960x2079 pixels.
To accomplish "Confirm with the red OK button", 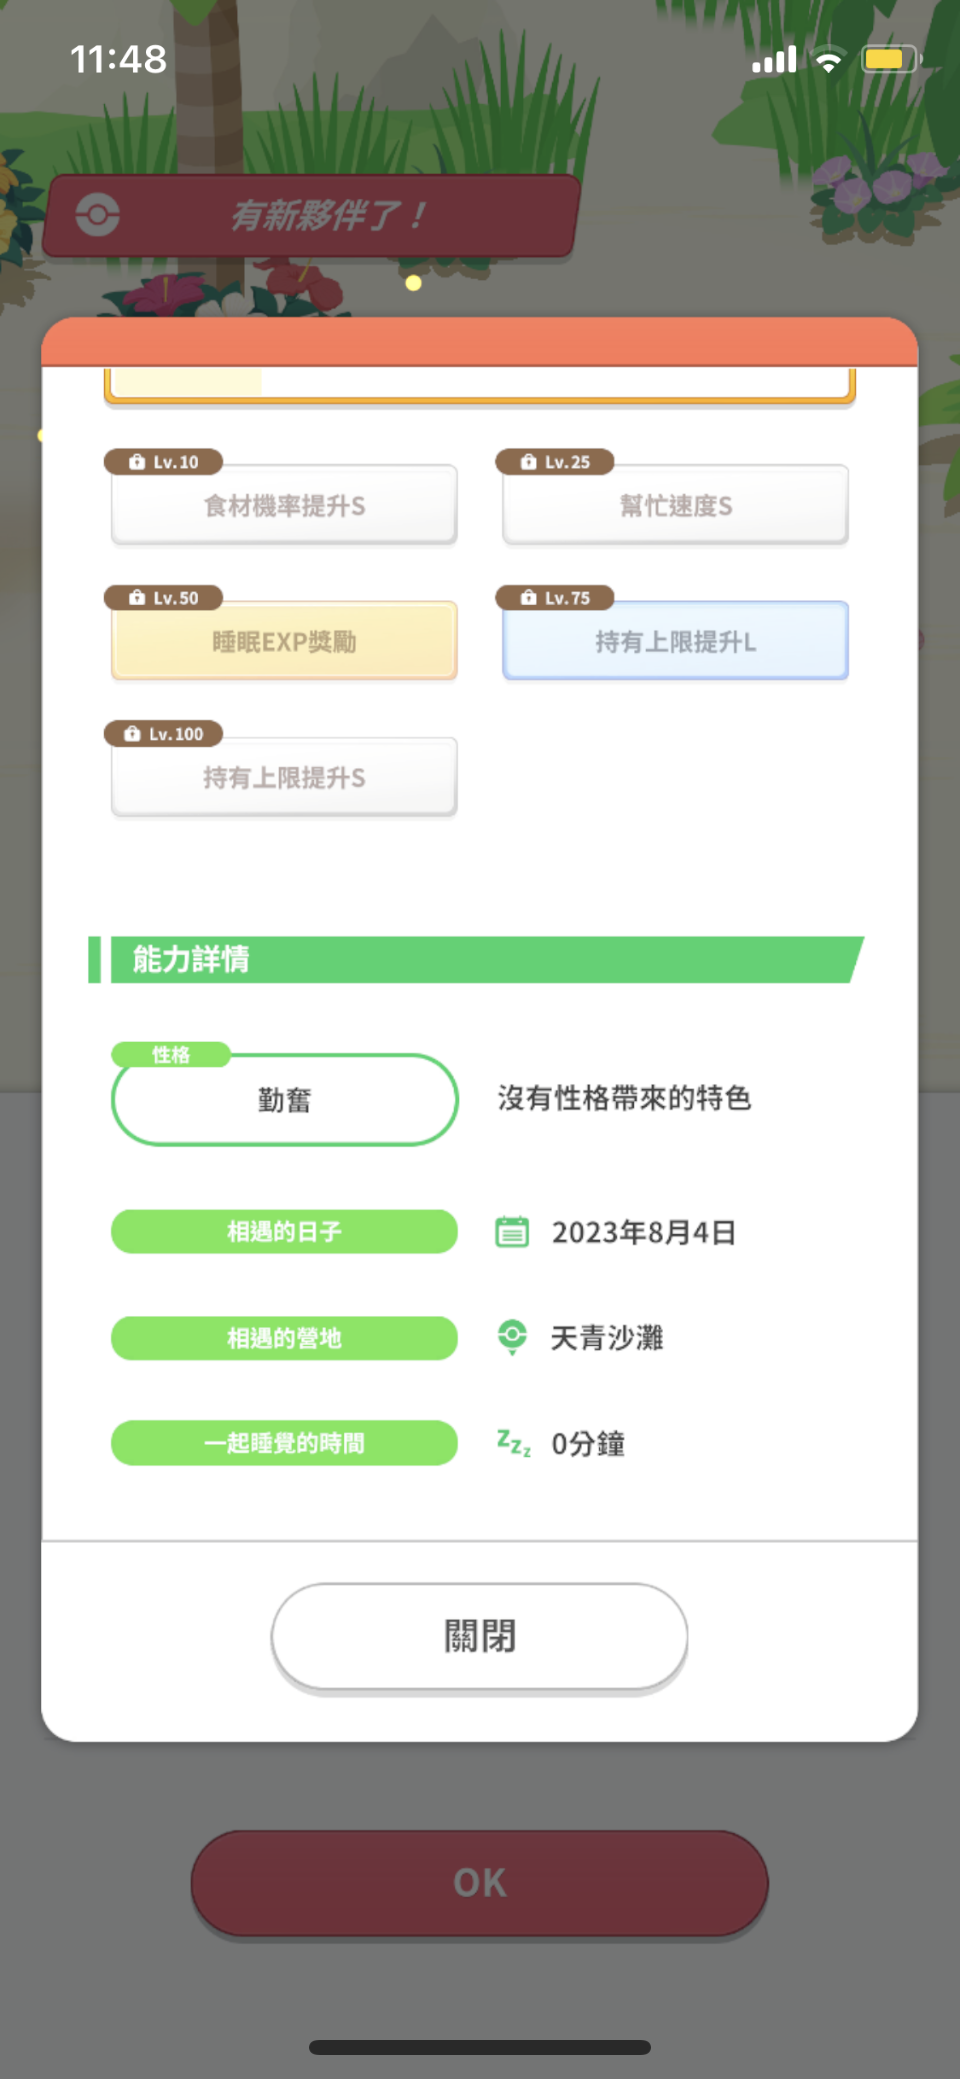I will coord(480,1883).
